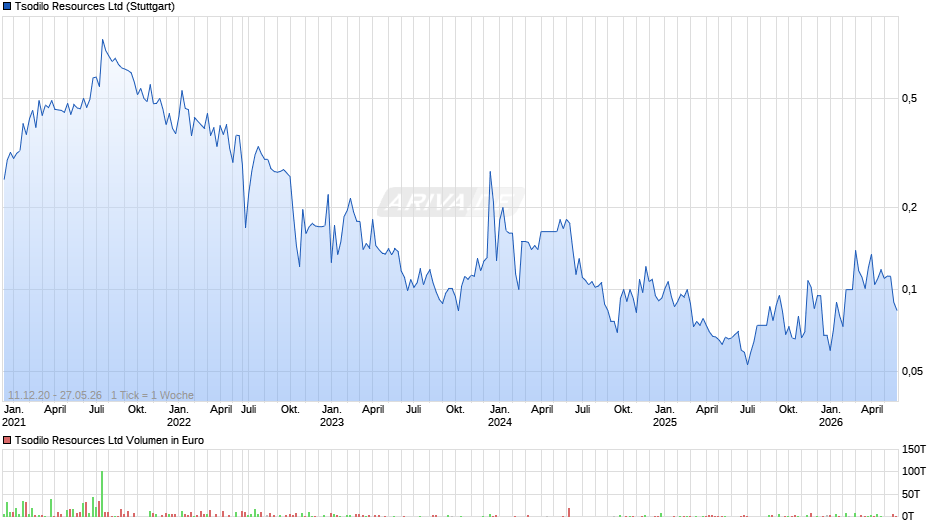Screen dimensions: 940x526
Task: Click the price peak in July 2021
Action: (x=103, y=40)
